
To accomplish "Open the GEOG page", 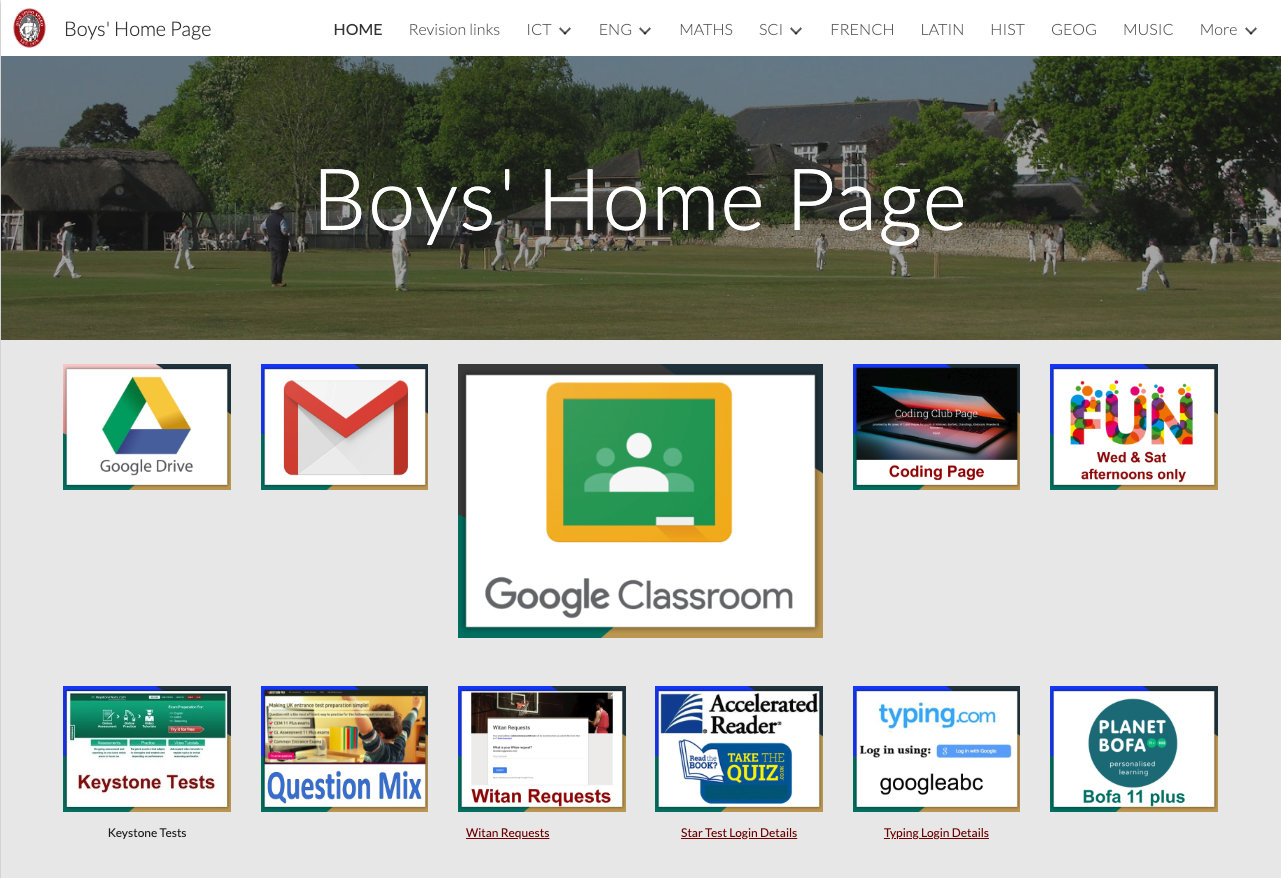I will click(x=1074, y=29).
